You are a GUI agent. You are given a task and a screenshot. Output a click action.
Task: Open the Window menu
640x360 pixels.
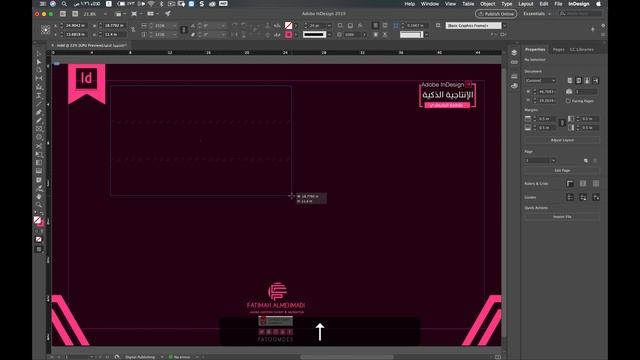[429, 4]
